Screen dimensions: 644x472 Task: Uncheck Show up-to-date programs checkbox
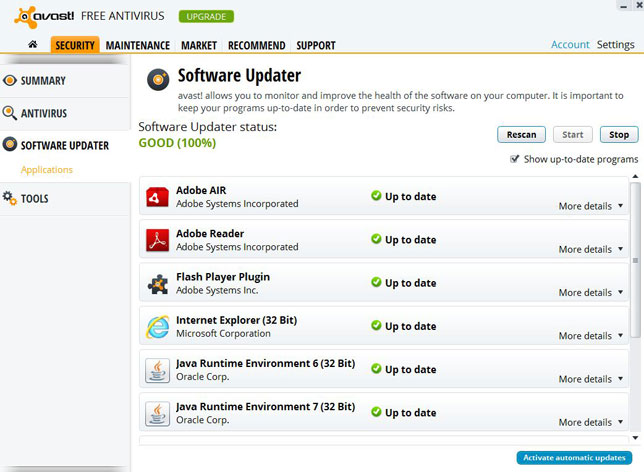coord(514,159)
